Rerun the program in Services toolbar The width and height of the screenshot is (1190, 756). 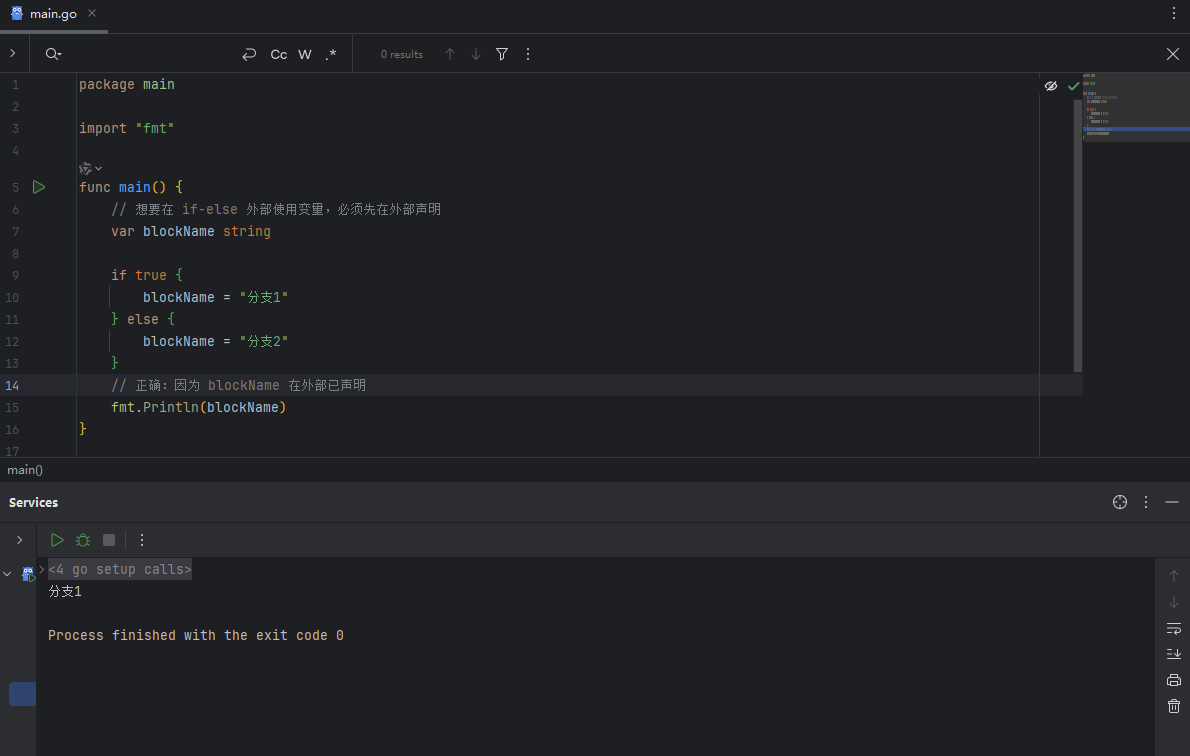click(57, 540)
